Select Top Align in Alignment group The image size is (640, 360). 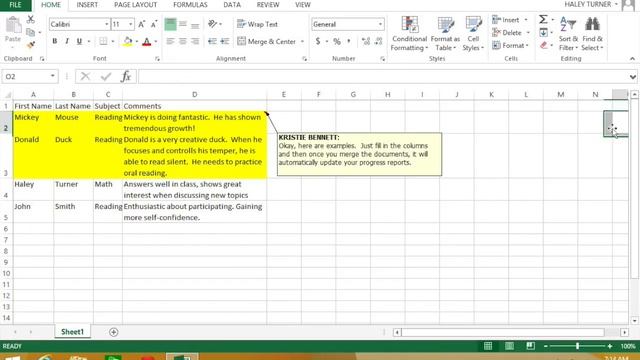(x=170, y=24)
